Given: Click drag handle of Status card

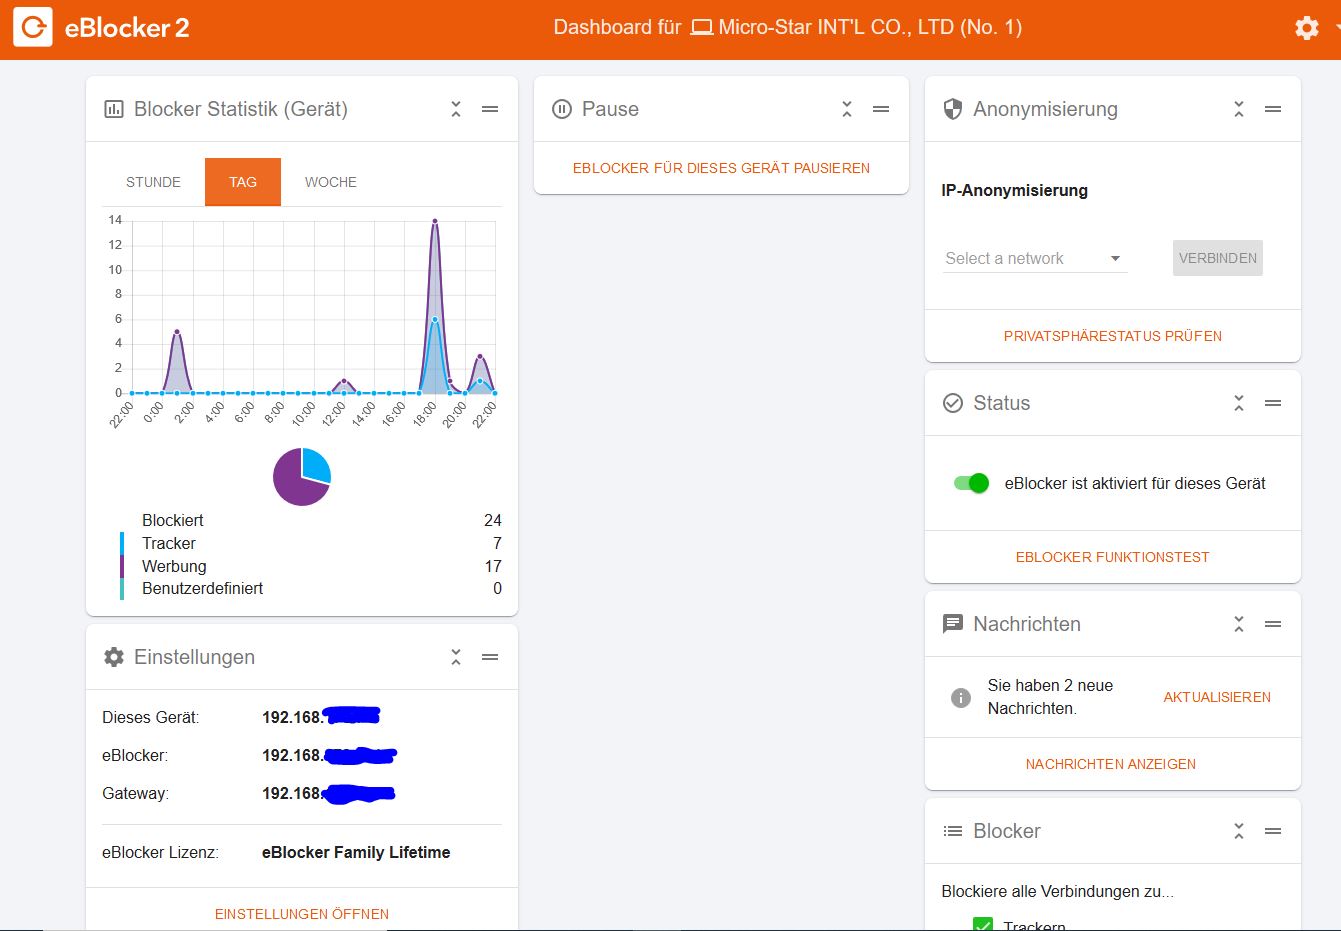Looking at the screenshot, I should (x=1273, y=403).
